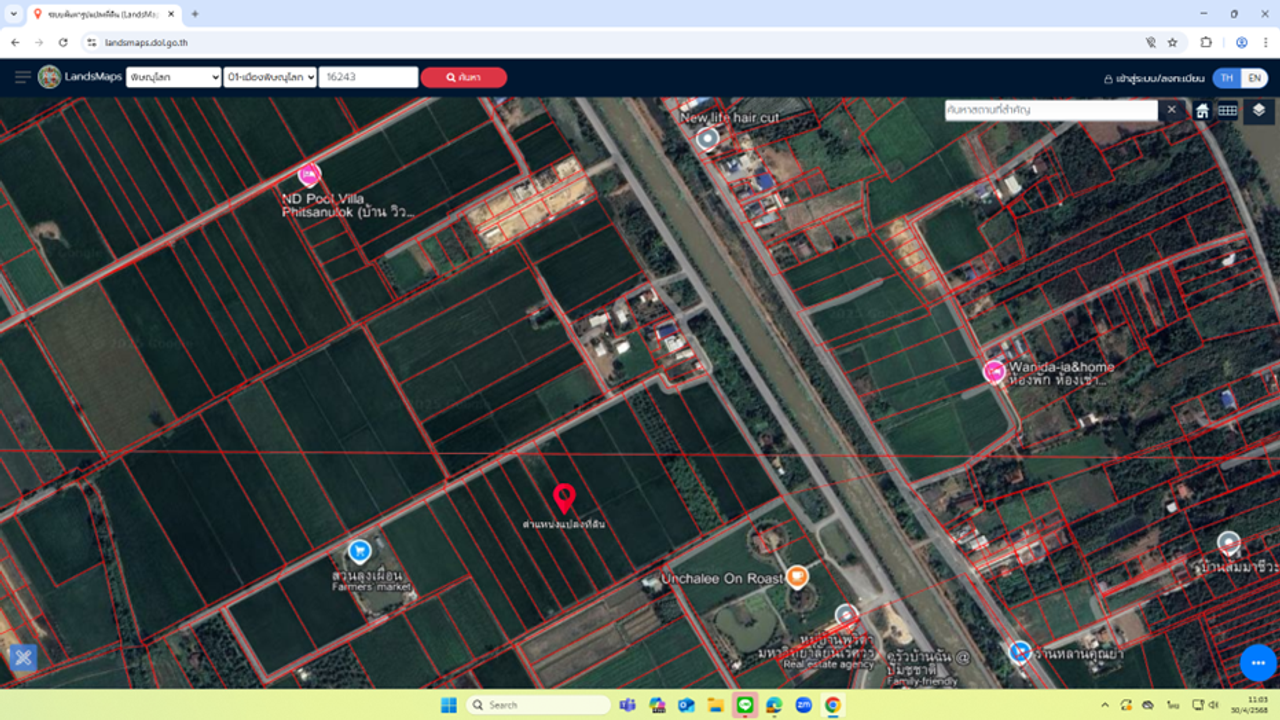The image size is (1280, 720).
Task: Open the measurement tools icon at bottom left
Action: [23, 657]
